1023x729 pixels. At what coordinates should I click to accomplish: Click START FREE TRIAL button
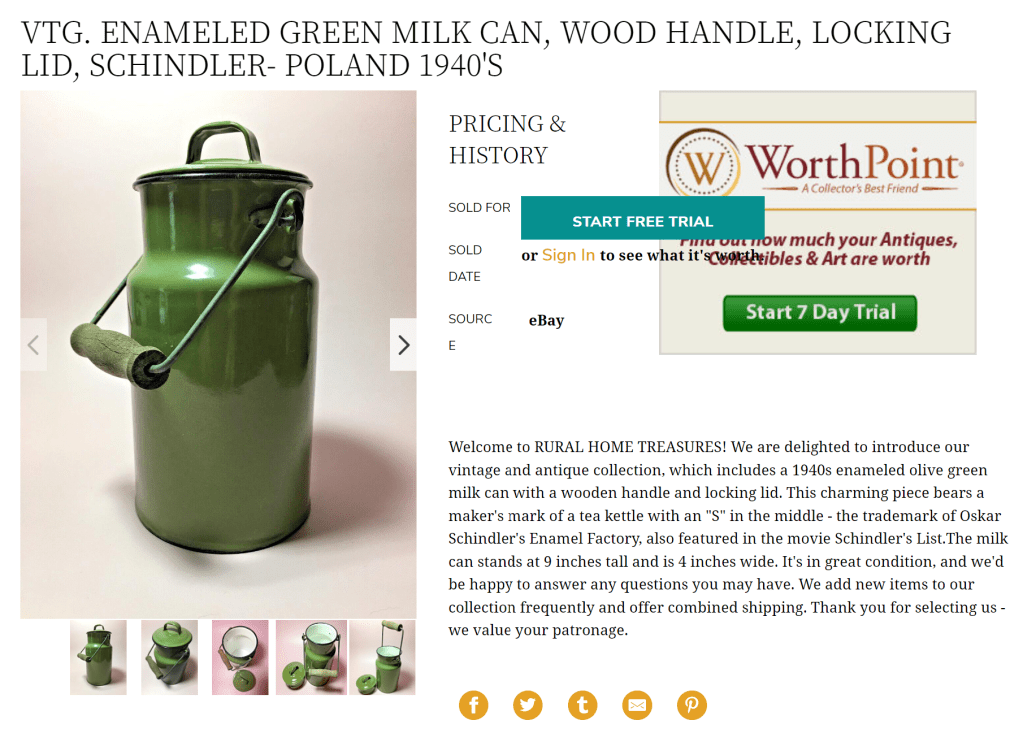click(x=643, y=219)
